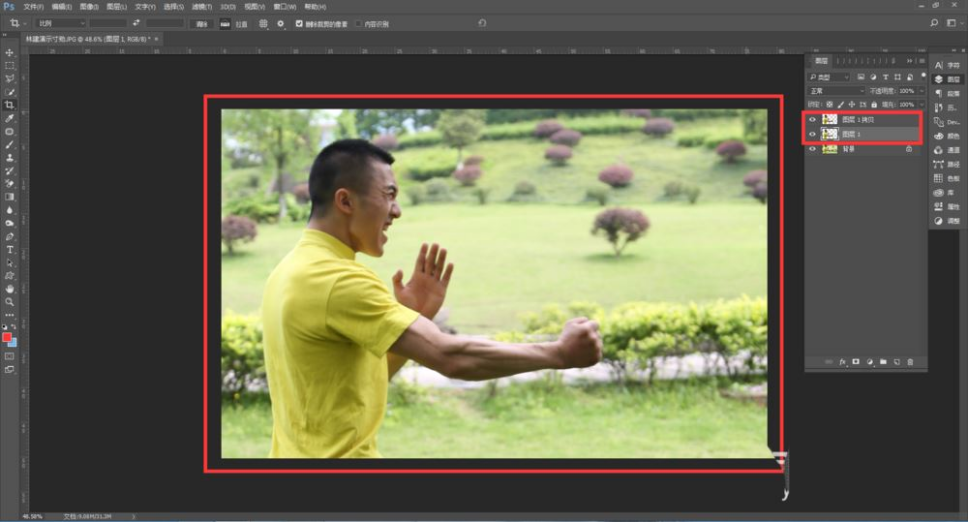The width and height of the screenshot is (968, 522).
Task: Open the blend mode 正常 dropdown
Action: click(x=835, y=90)
